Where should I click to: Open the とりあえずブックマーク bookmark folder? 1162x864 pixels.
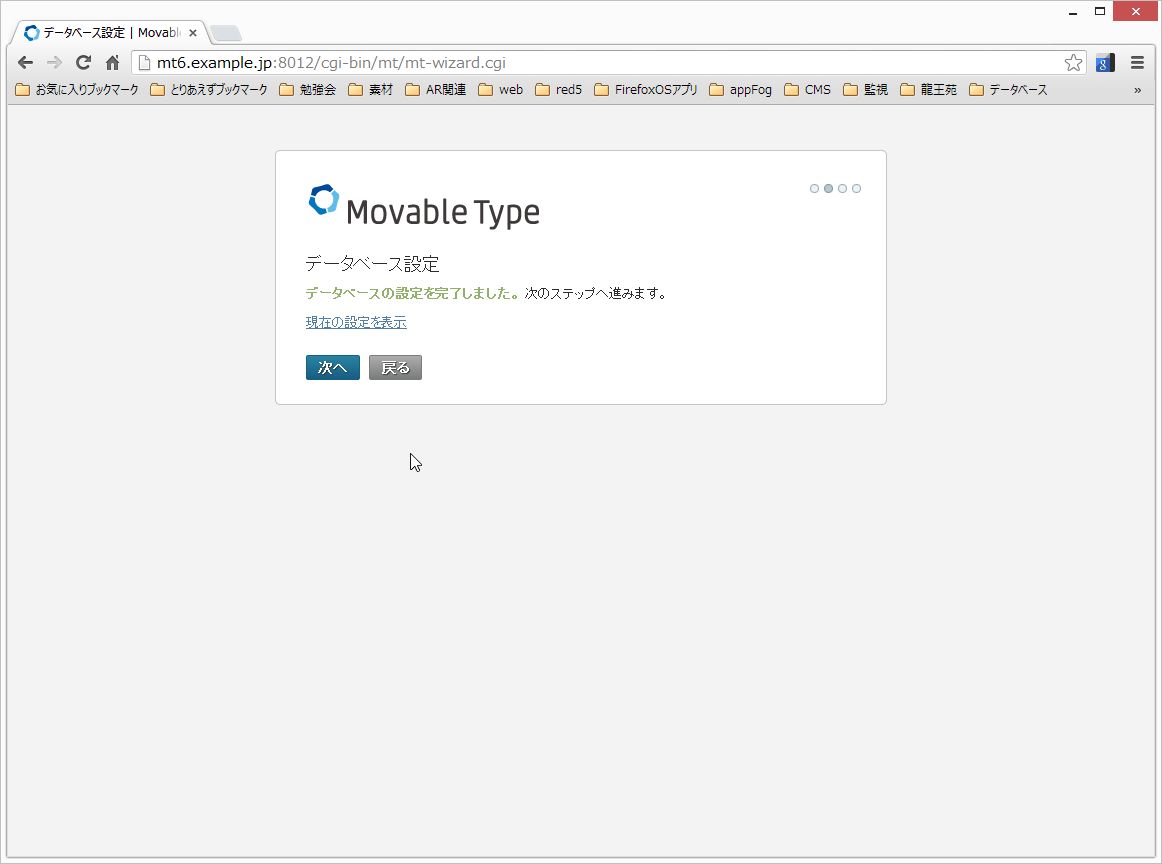point(209,90)
